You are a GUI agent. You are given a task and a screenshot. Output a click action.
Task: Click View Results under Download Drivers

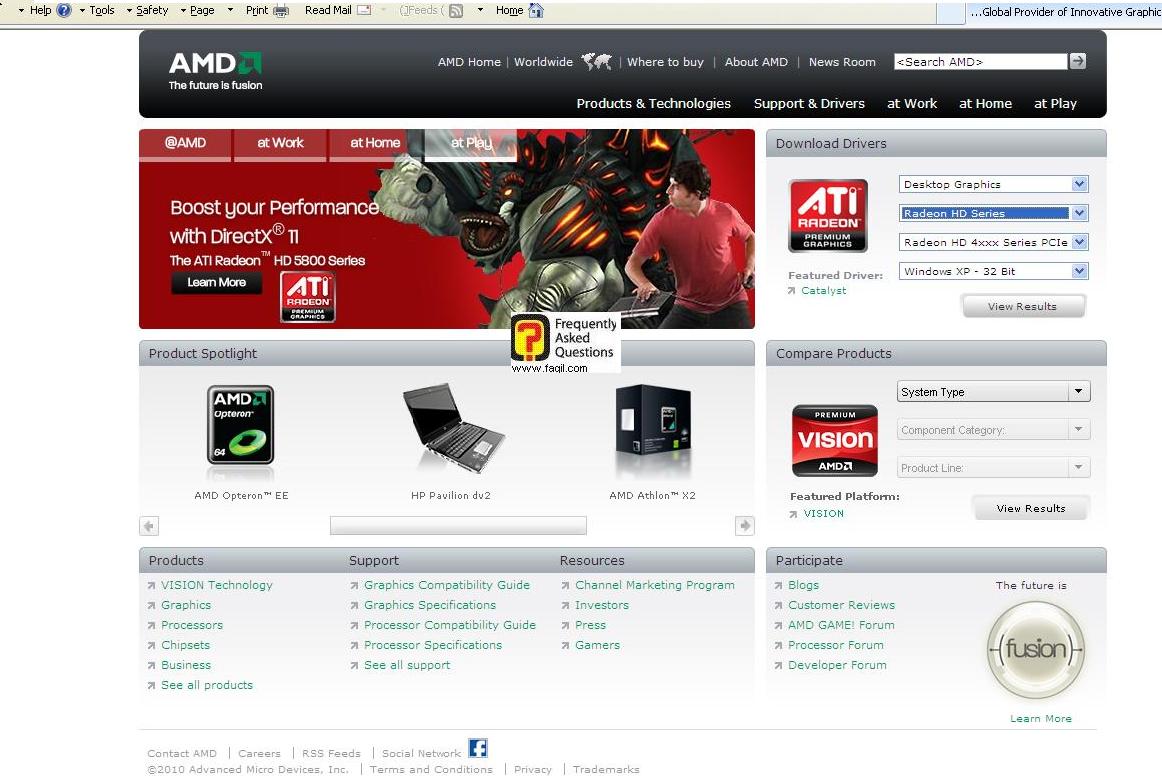(x=1022, y=306)
